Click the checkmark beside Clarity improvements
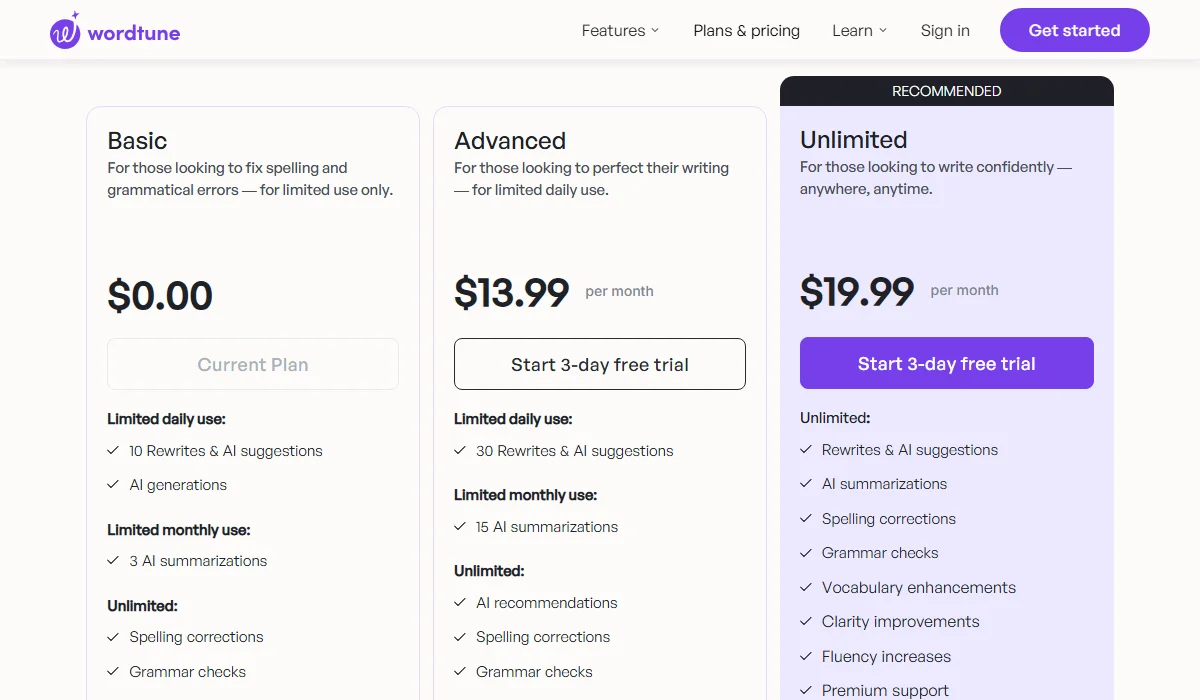Viewport: 1200px width, 700px height. coord(805,622)
